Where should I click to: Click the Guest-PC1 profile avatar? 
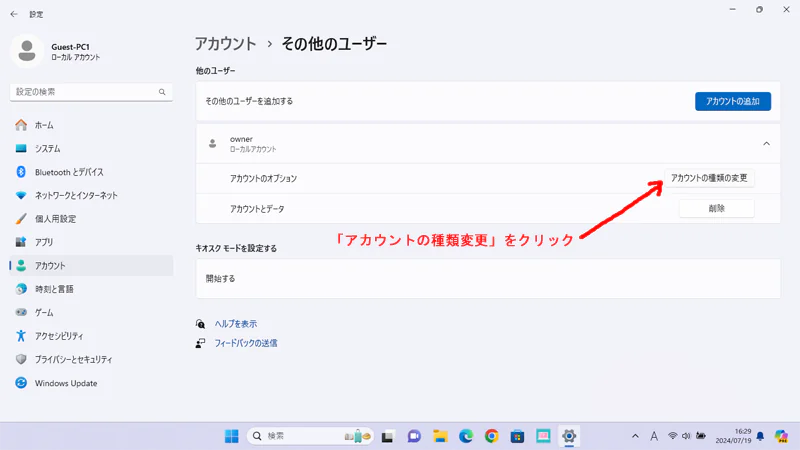[x=27, y=51]
